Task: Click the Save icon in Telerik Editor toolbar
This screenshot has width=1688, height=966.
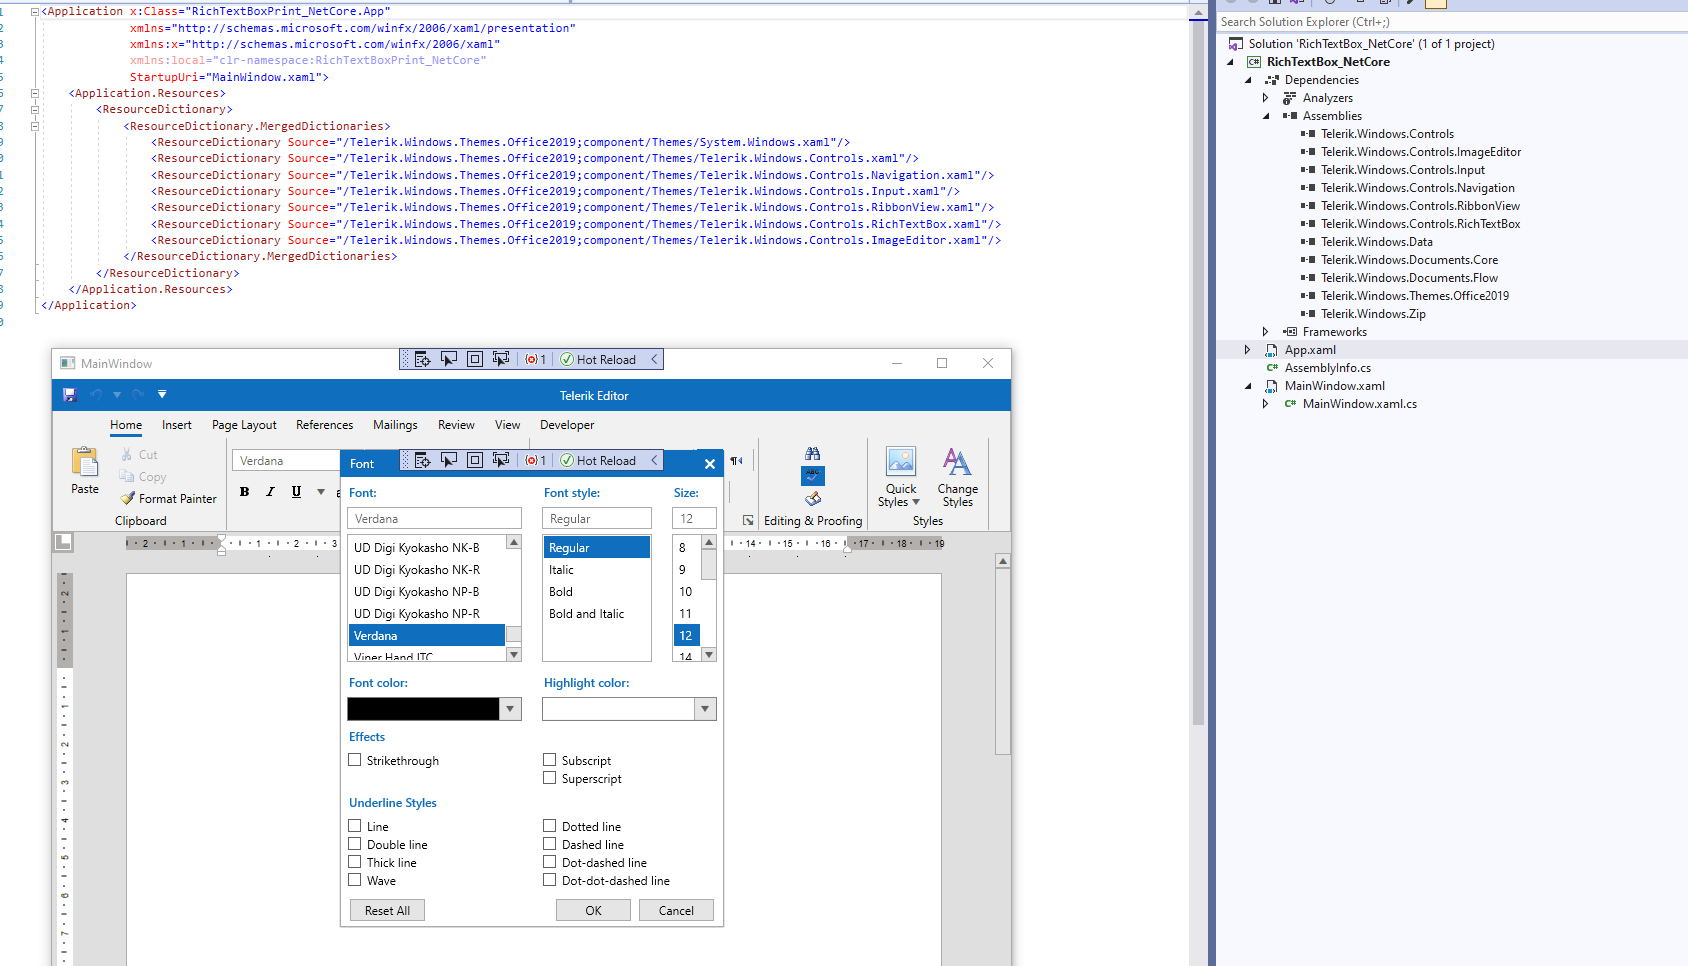Action: pos(70,395)
